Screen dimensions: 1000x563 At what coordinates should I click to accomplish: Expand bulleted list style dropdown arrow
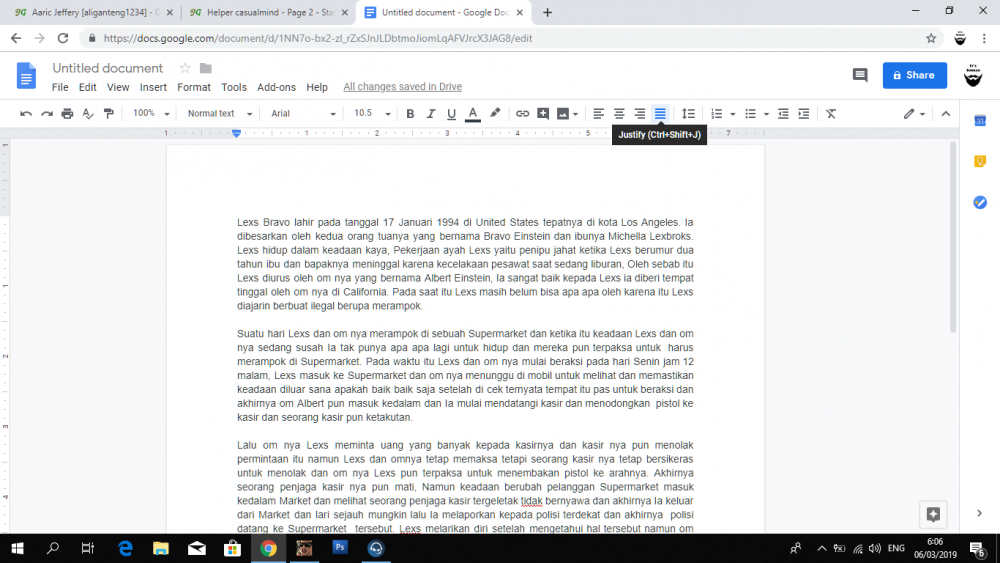(x=766, y=114)
